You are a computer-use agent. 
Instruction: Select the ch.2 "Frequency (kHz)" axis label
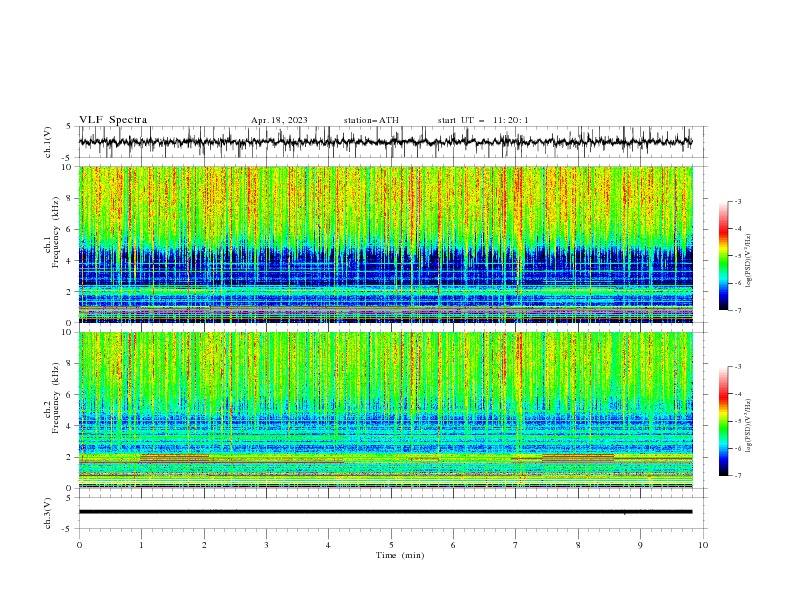click(x=55, y=397)
